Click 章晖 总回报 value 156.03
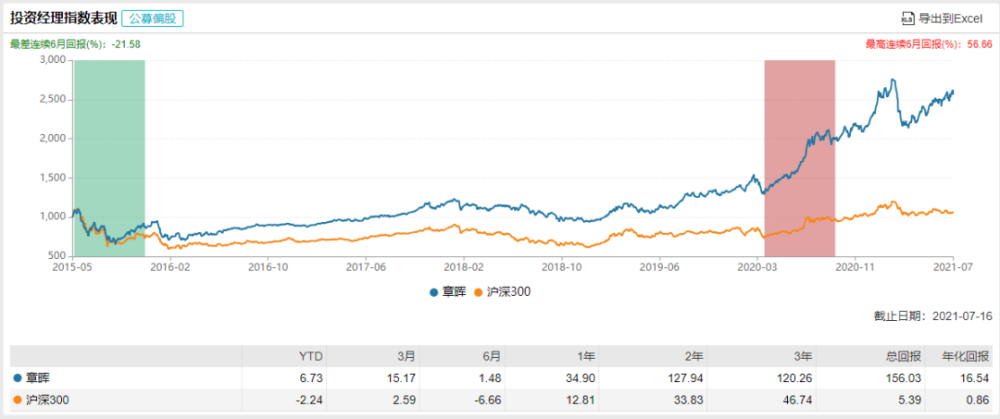 pyautogui.click(x=905, y=378)
